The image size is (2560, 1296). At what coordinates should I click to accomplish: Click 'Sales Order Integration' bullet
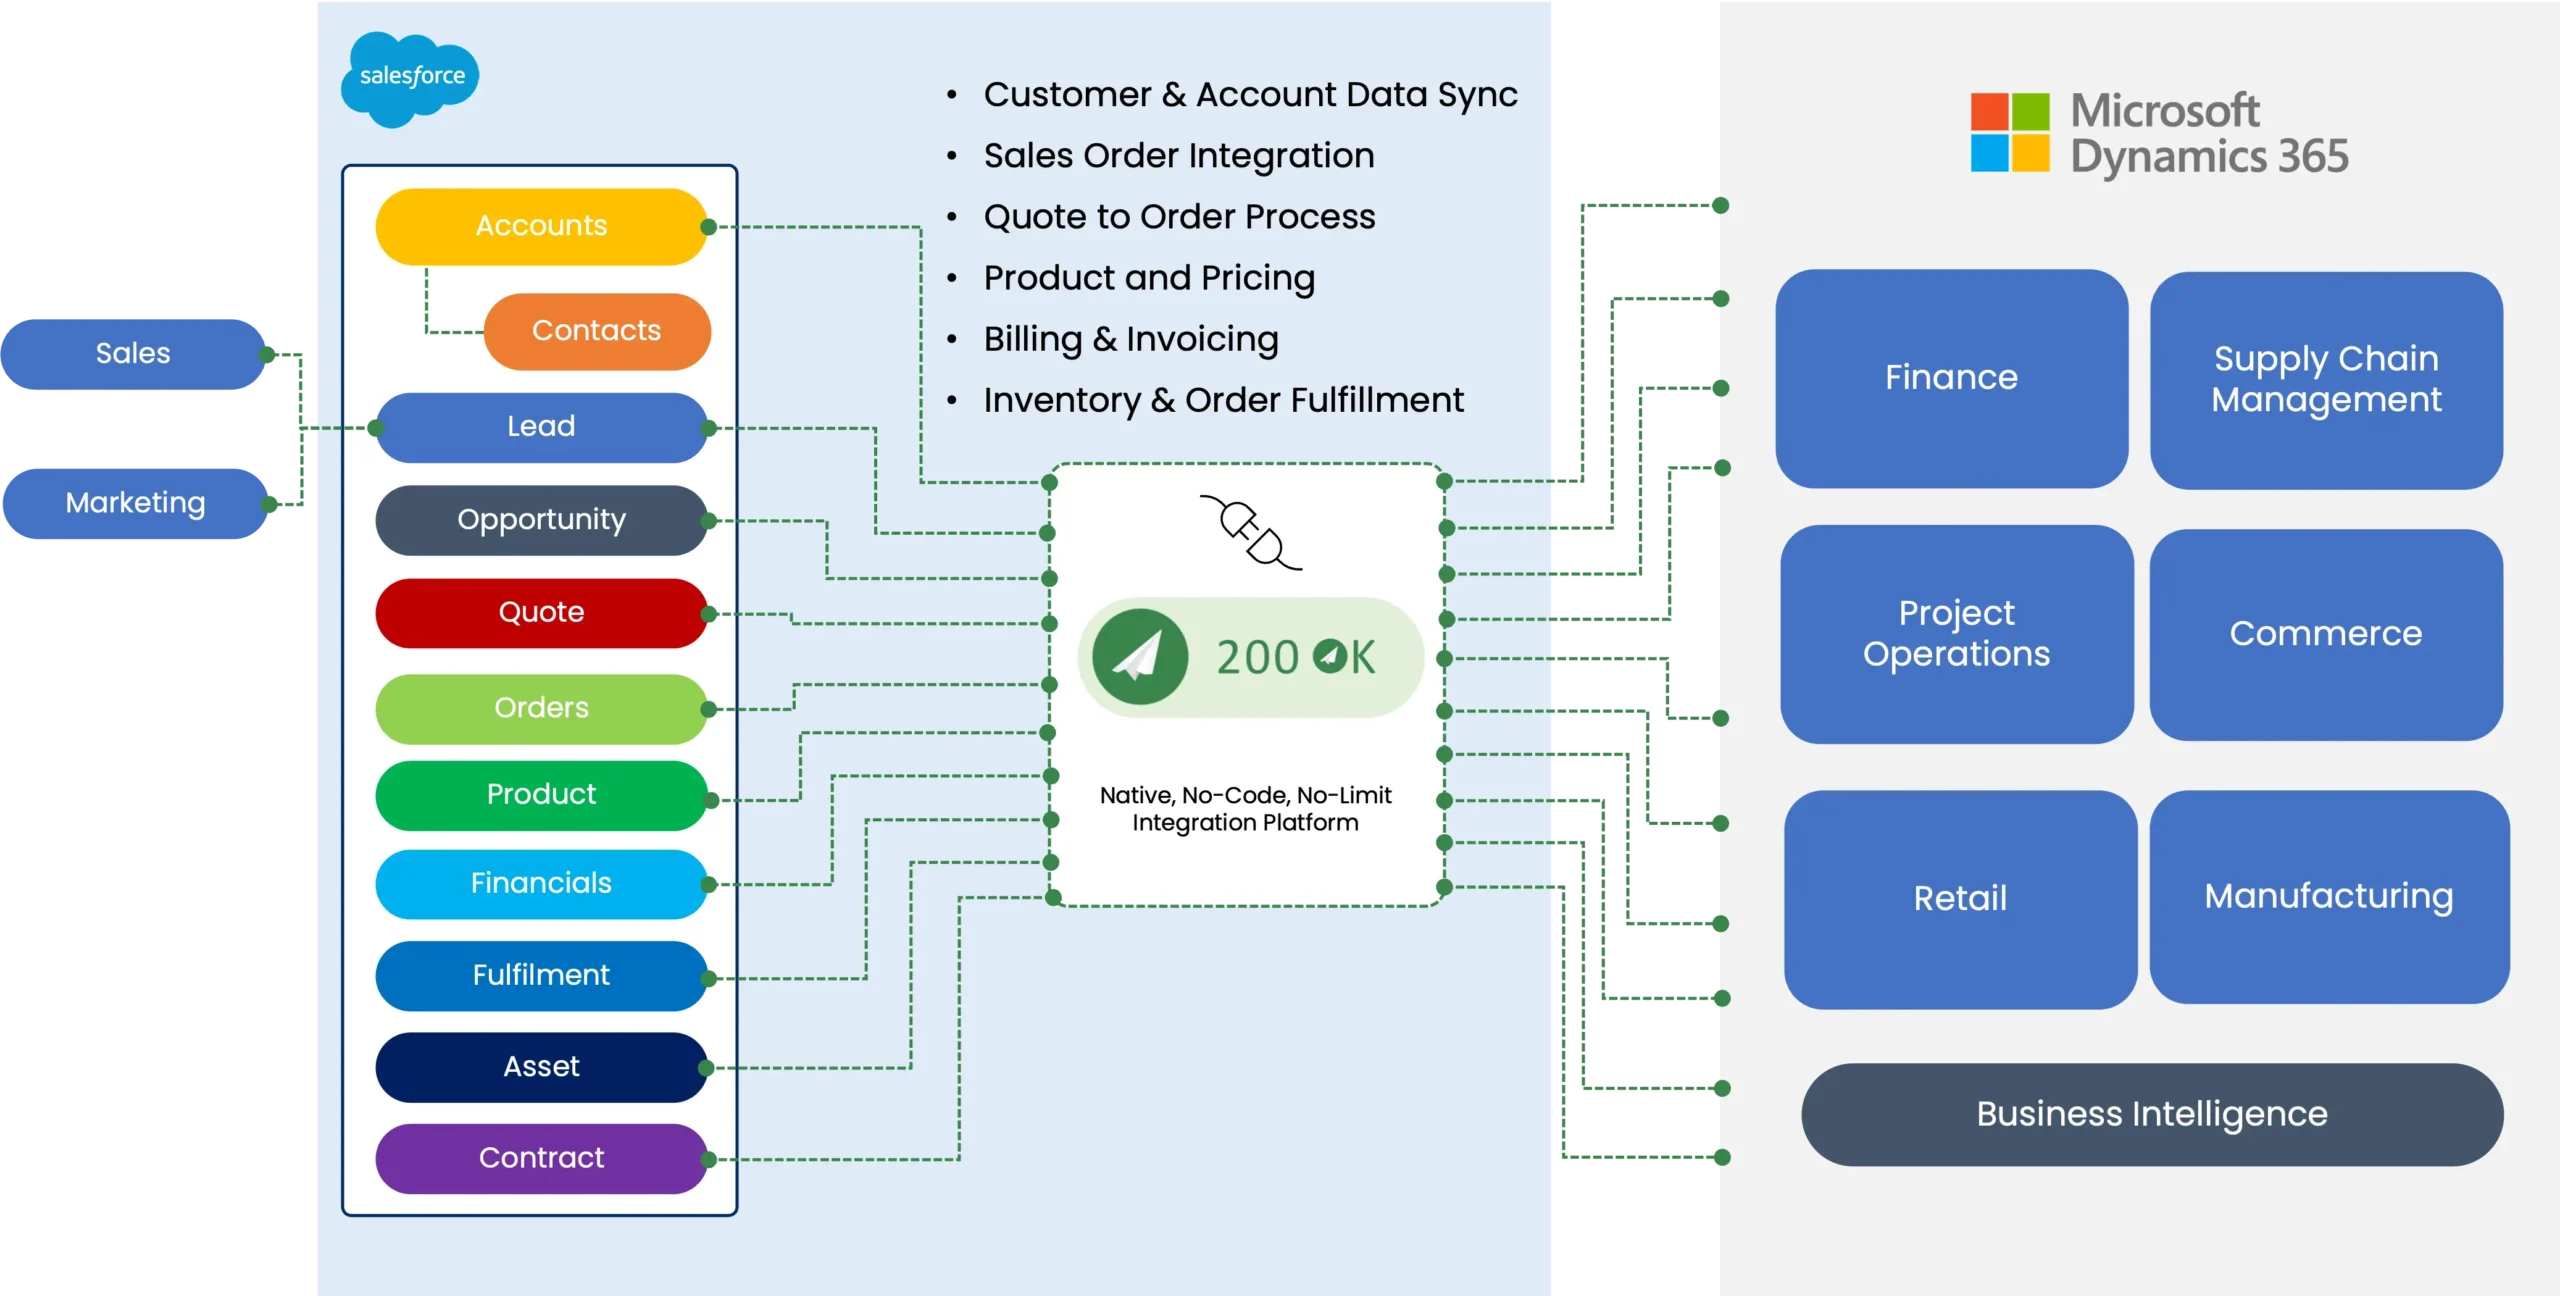click(1179, 156)
